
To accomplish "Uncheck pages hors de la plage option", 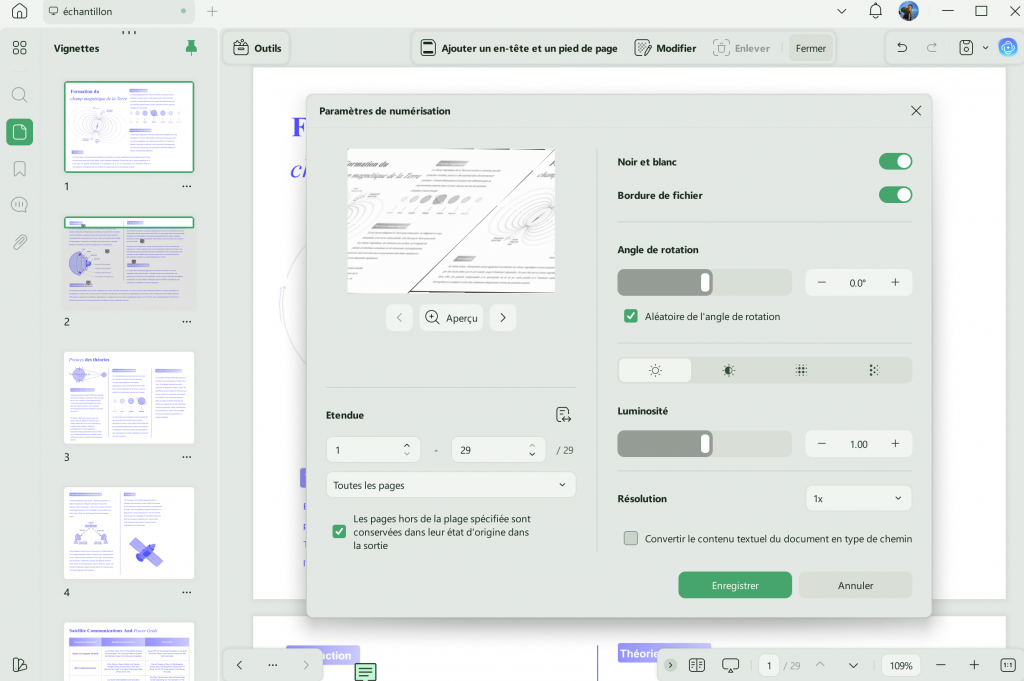I will [339, 531].
